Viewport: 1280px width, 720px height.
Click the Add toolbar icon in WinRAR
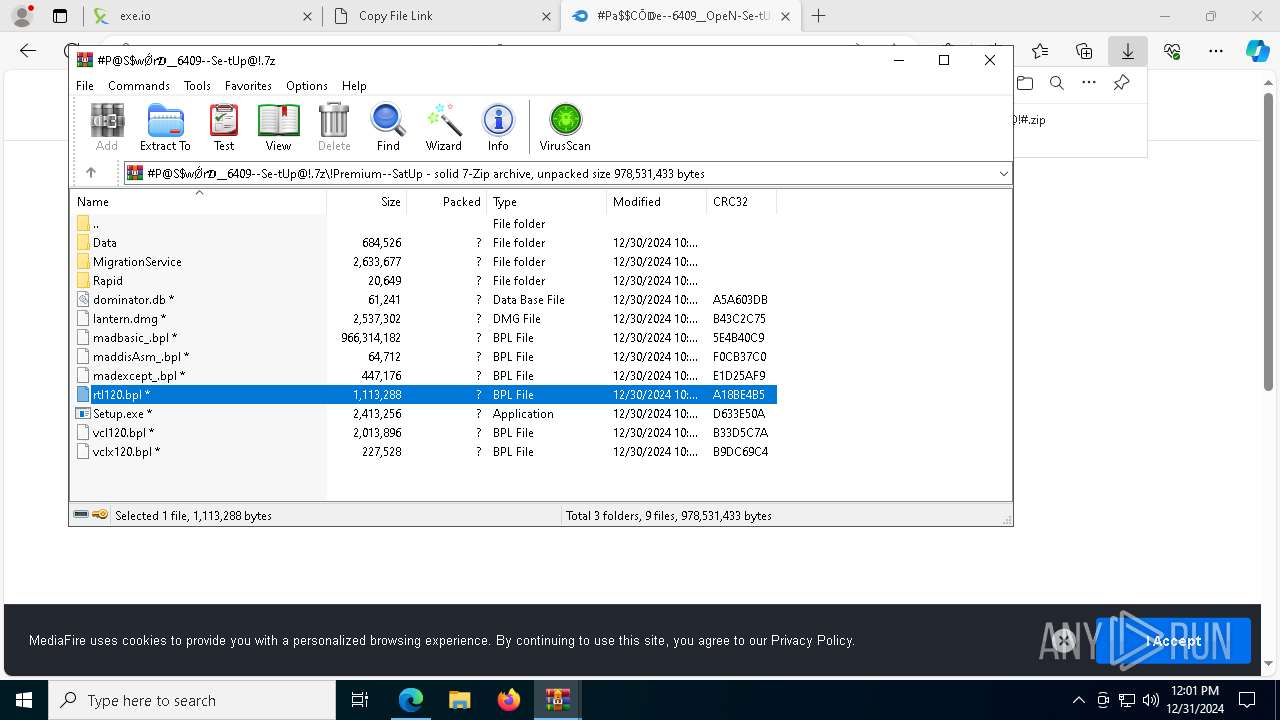pos(107,128)
